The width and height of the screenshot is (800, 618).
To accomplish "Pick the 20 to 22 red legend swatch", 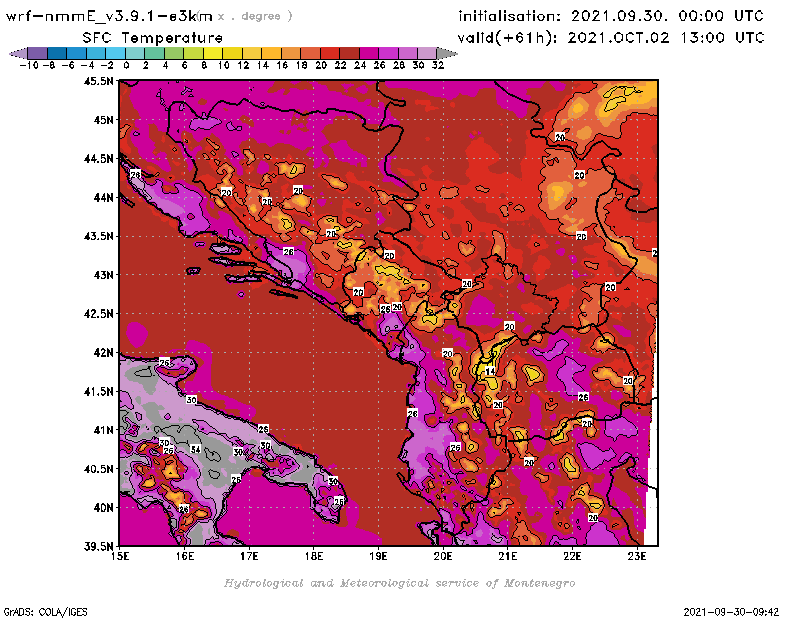I will [330, 53].
